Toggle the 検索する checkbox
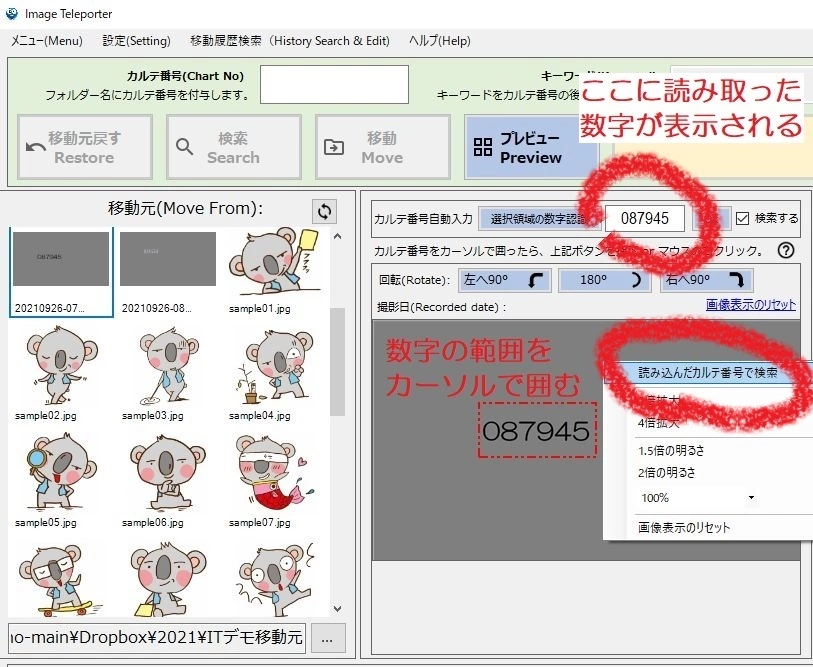The width and height of the screenshot is (813, 667). click(x=742, y=218)
